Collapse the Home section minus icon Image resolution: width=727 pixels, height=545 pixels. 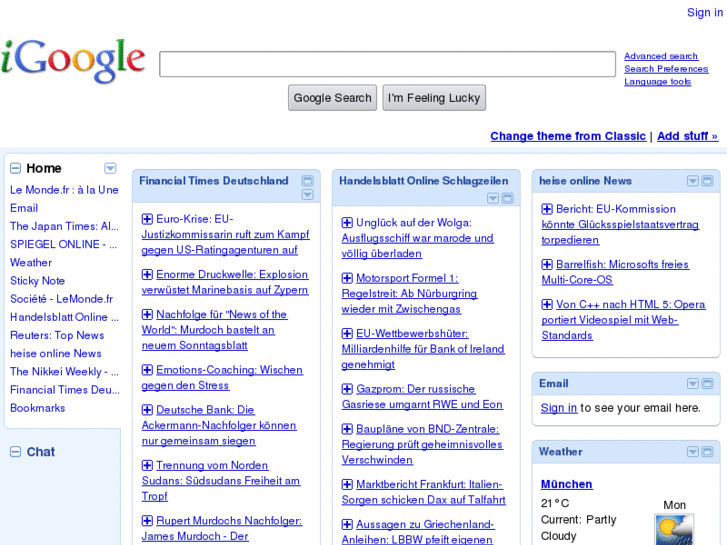pos(15,168)
